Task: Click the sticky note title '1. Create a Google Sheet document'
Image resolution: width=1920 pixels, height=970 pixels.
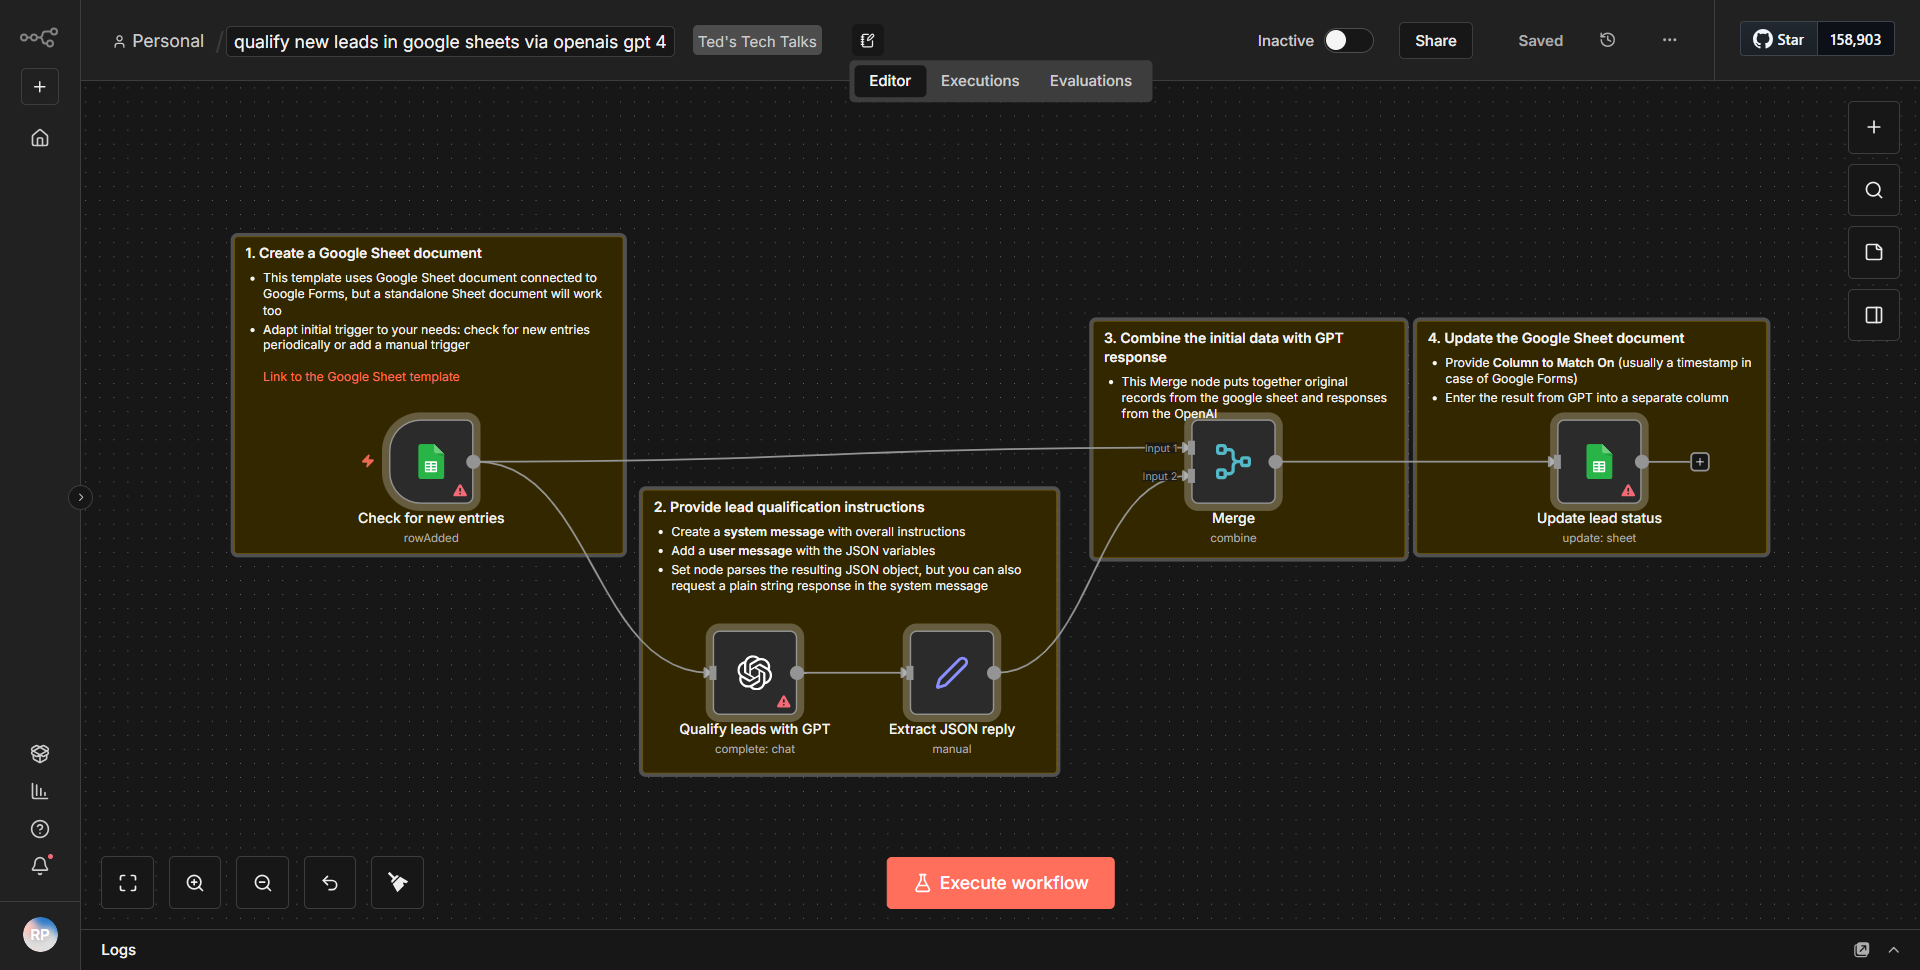Action: point(363,253)
